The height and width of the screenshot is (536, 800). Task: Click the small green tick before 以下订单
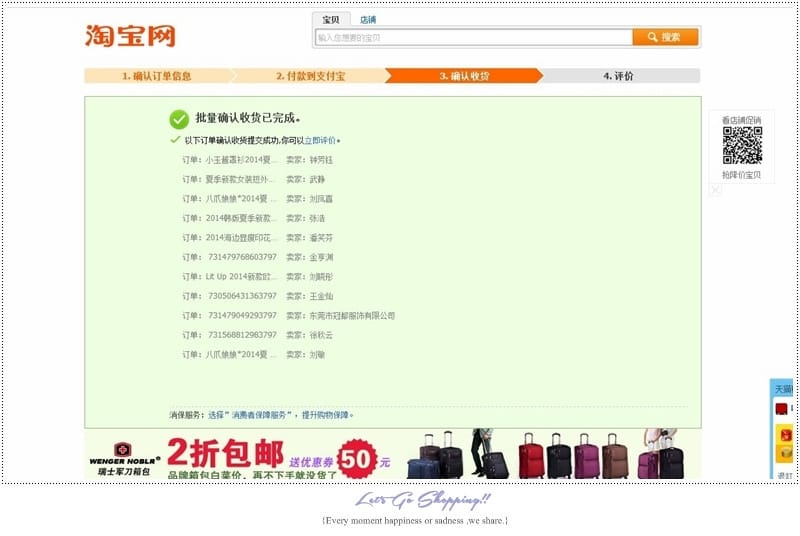coord(175,140)
